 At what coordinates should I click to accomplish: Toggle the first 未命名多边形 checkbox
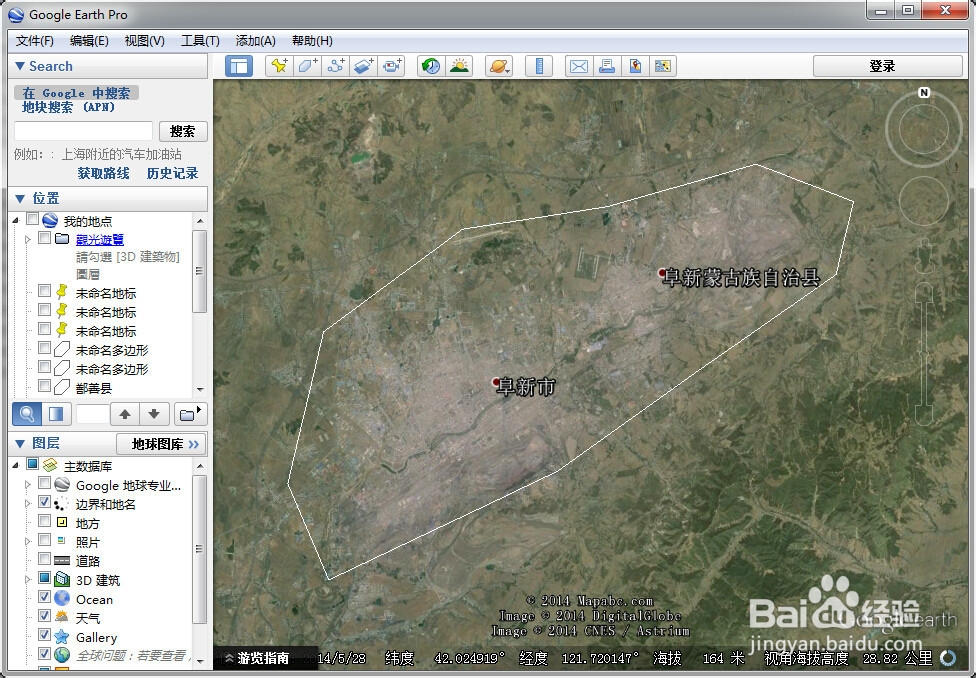pos(44,347)
